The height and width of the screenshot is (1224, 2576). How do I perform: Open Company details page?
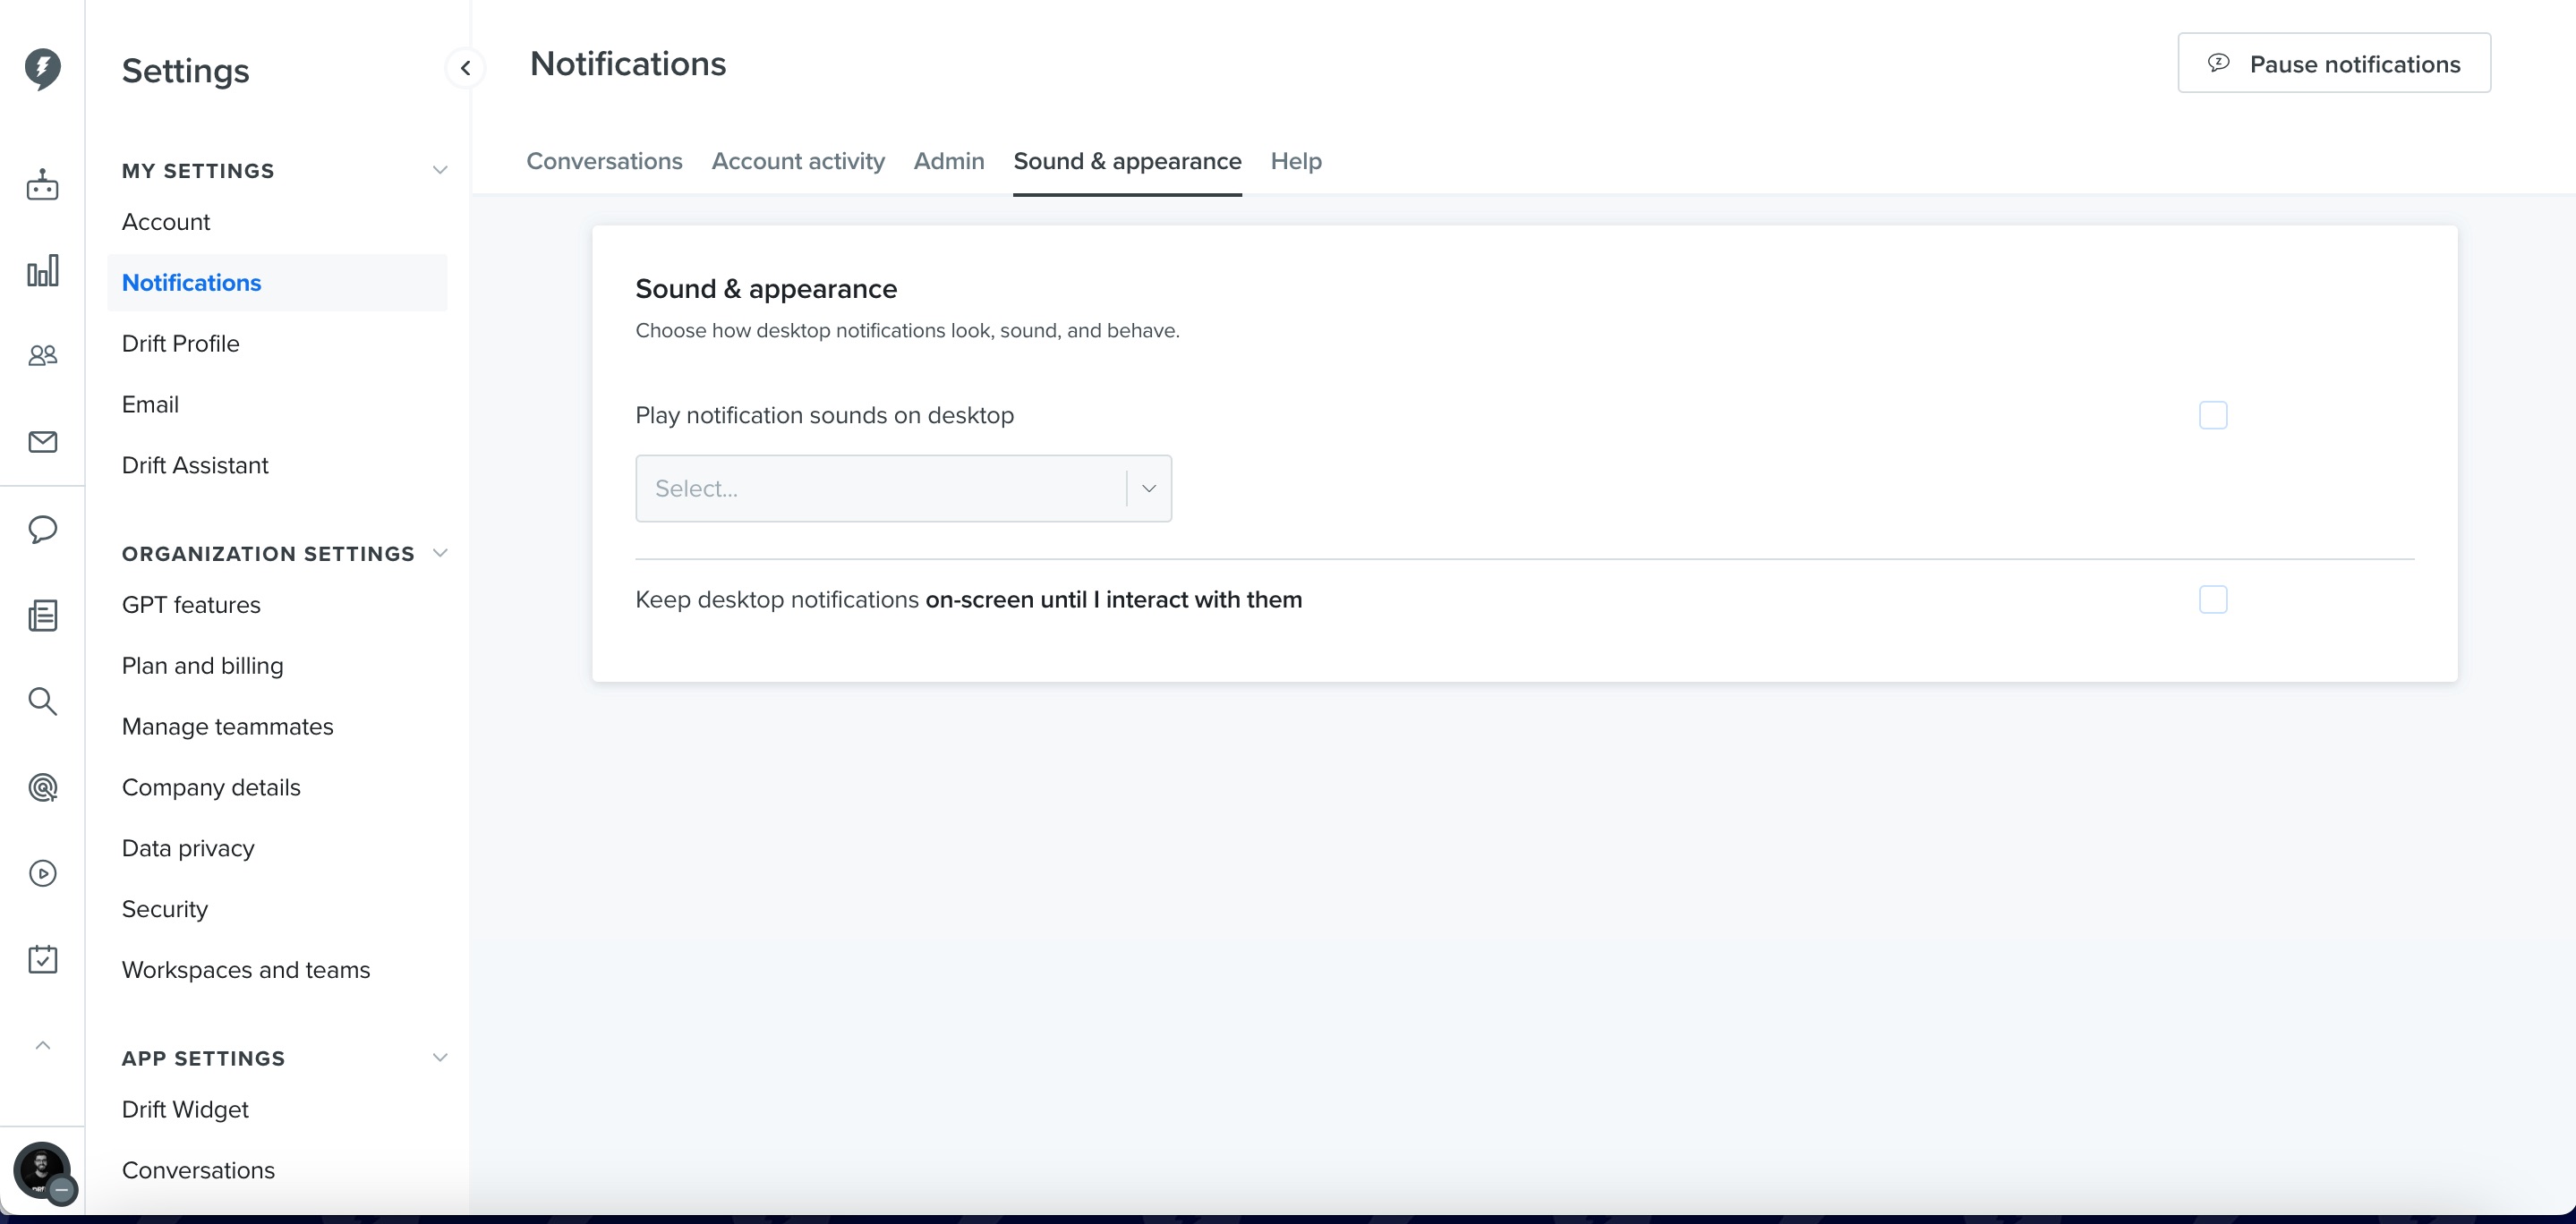211,787
